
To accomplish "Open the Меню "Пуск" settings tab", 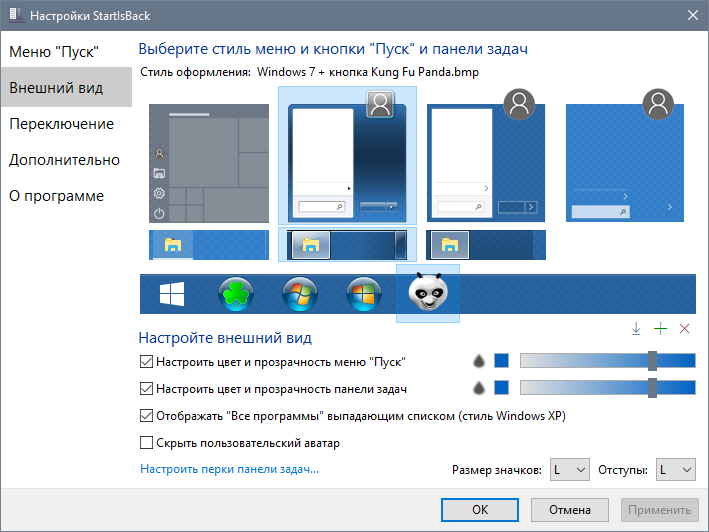I will point(54,51).
